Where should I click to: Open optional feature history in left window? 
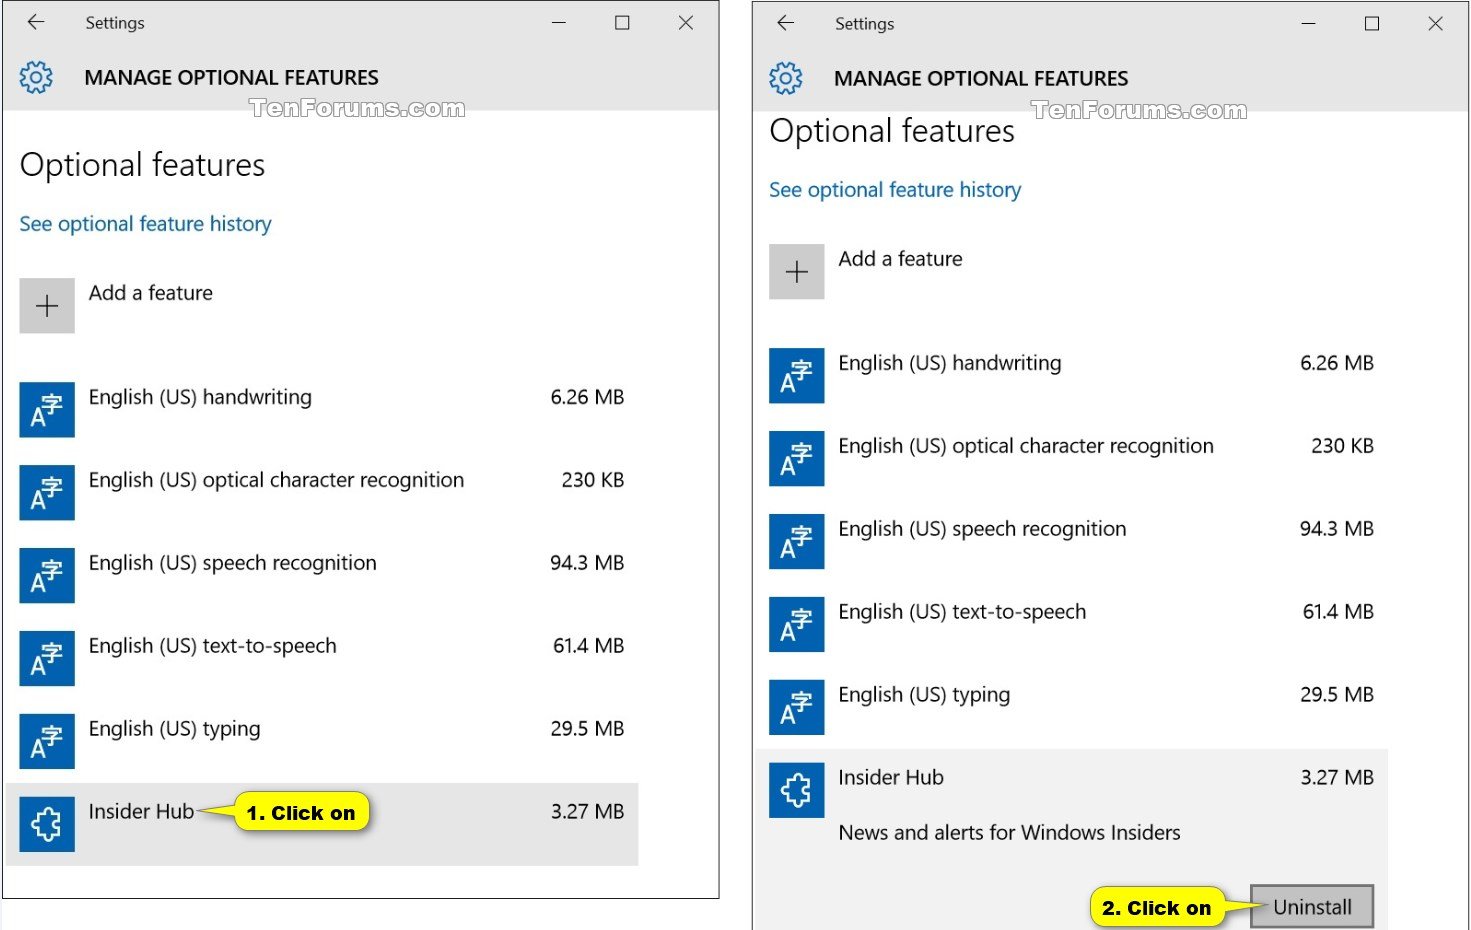[x=145, y=224]
